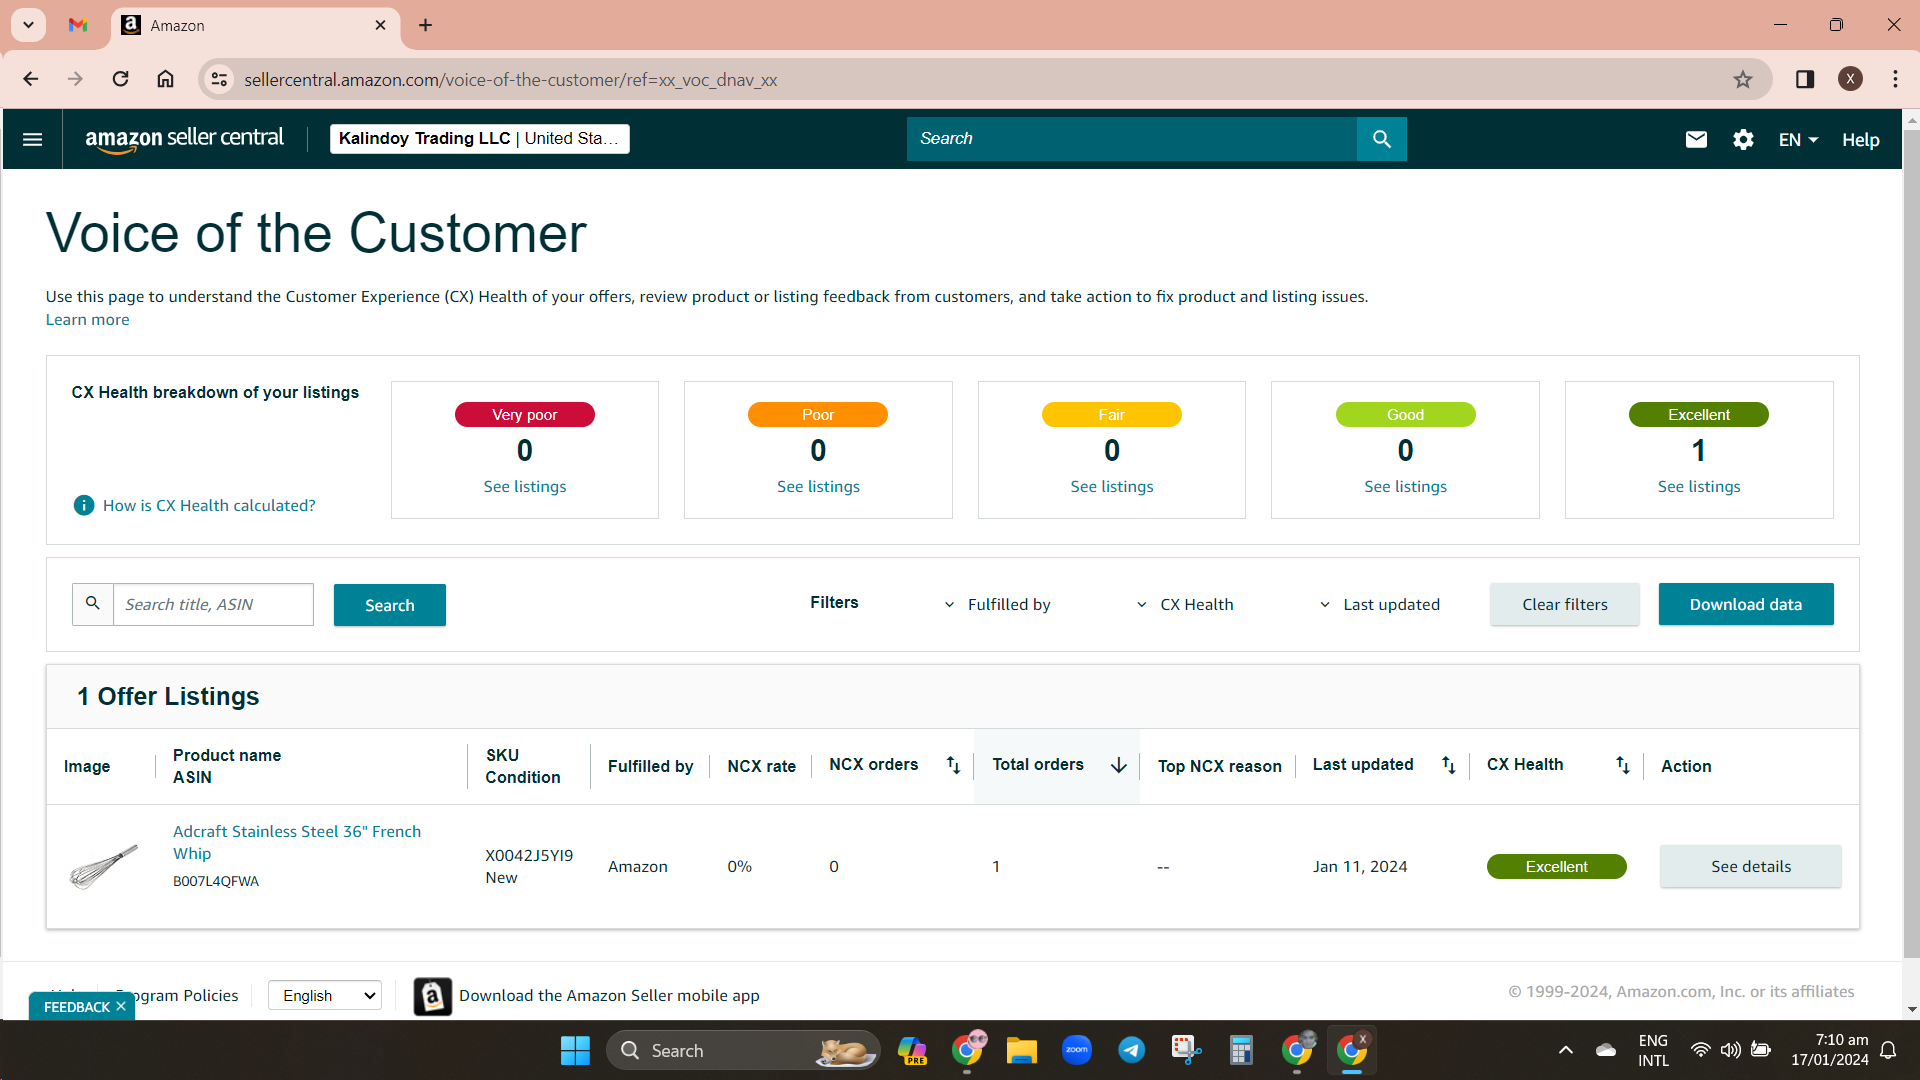Open Calculator from taskbar
Viewport: 1920px width, 1080px height.
(x=1241, y=1050)
